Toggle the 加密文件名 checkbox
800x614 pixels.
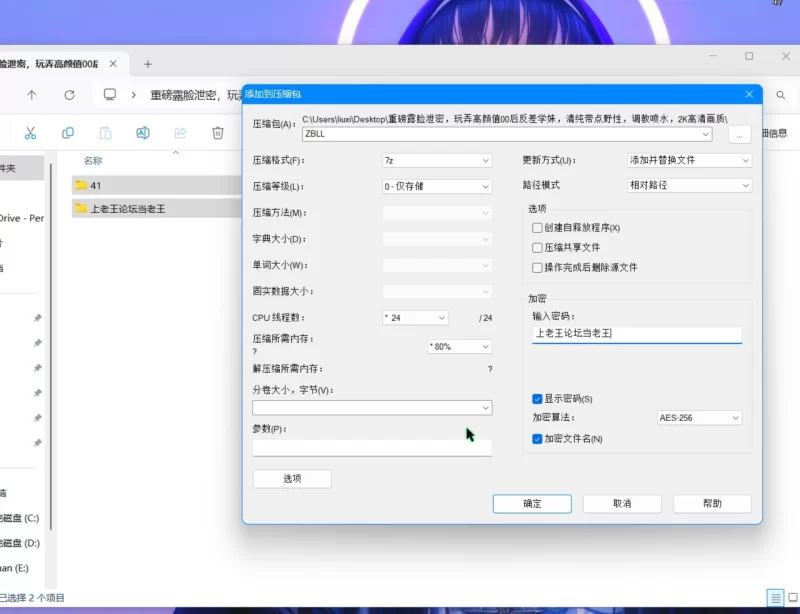click(538, 439)
